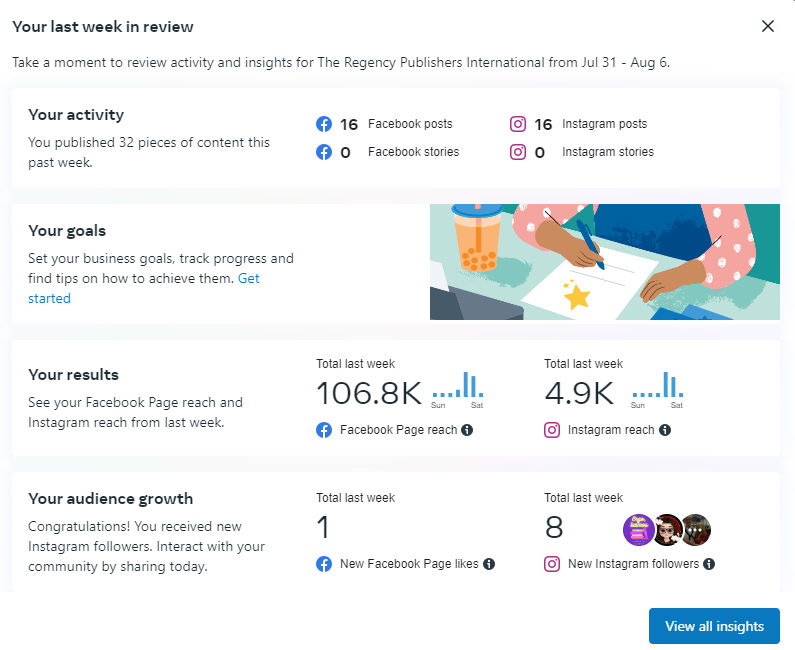Click the goals illustration banner image
This screenshot has height=650, width=795.
pos(604,262)
